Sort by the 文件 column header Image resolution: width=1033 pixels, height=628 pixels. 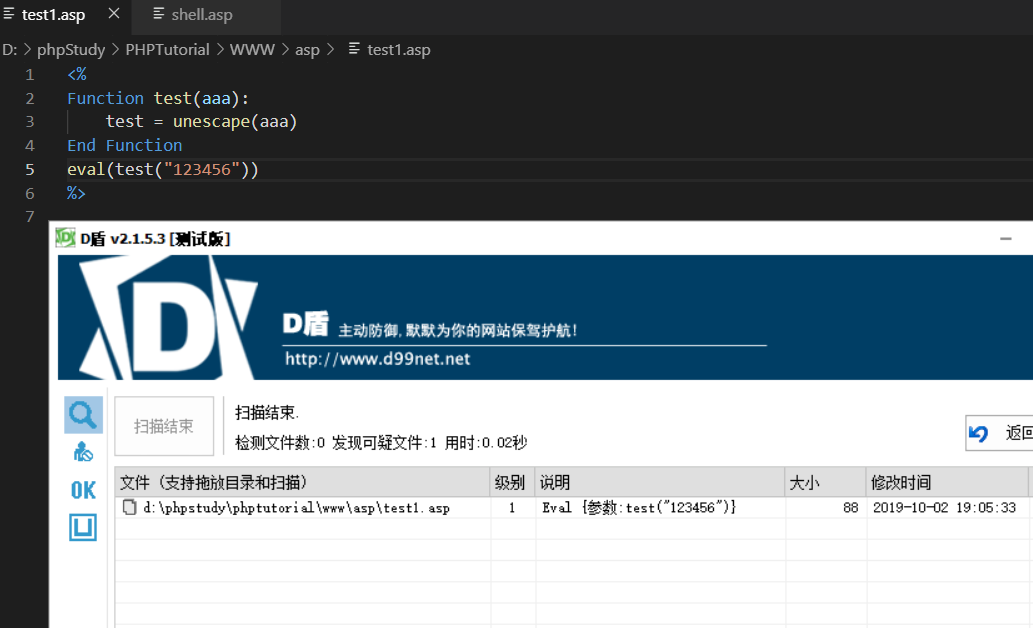point(302,482)
